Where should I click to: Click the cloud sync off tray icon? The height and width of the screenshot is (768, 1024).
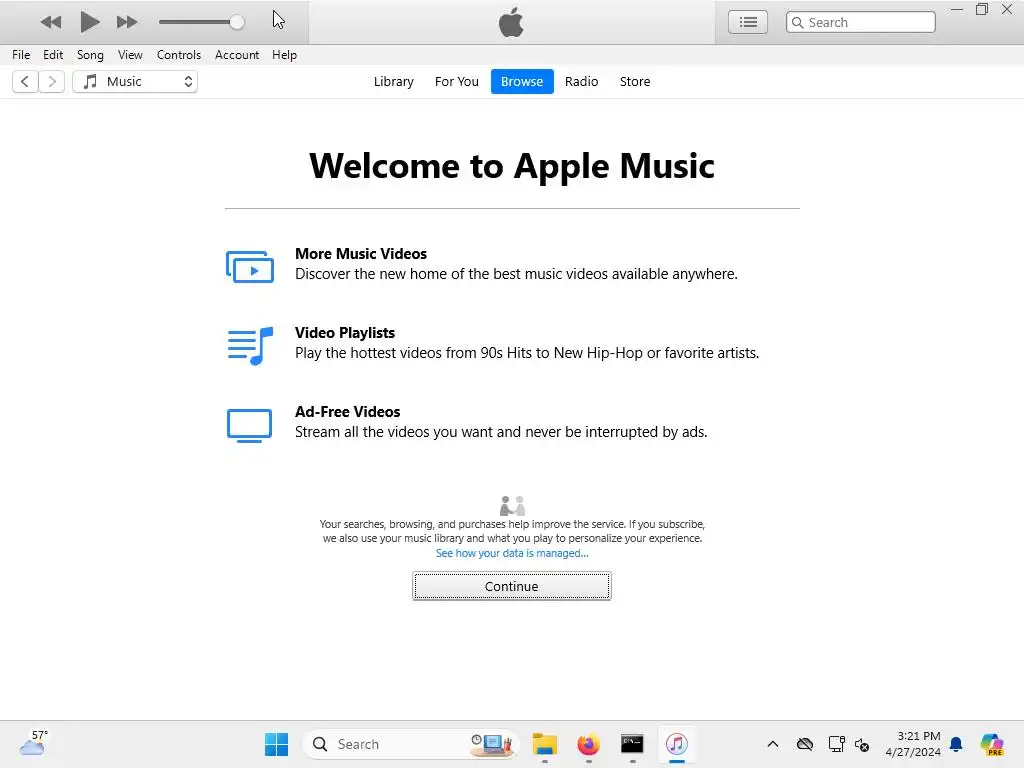[805, 744]
